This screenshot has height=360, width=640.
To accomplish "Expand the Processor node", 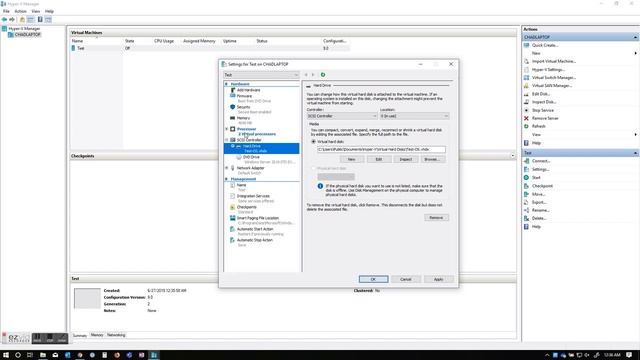I will (227, 129).
